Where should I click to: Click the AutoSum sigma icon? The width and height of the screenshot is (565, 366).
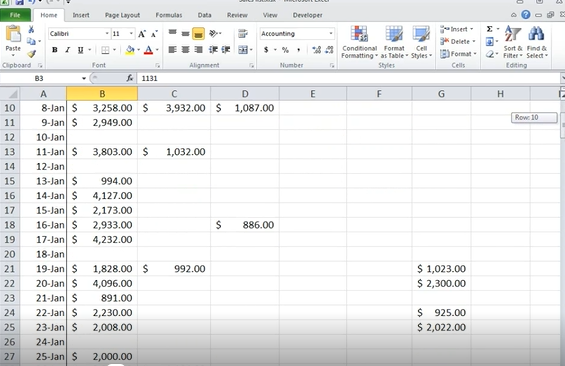tap(489, 29)
